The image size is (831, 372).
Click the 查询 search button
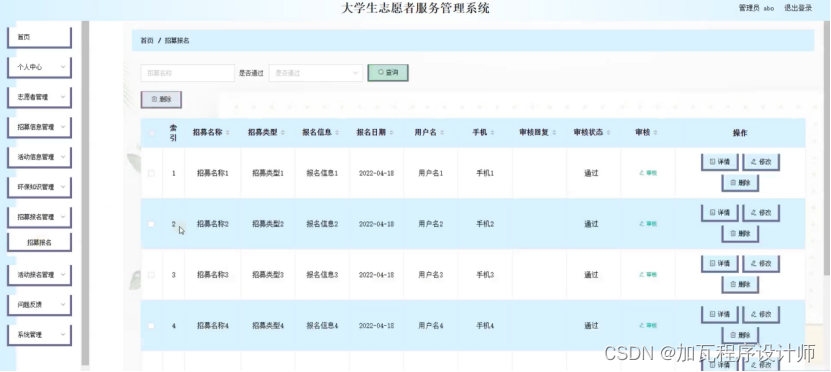coord(388,73)
